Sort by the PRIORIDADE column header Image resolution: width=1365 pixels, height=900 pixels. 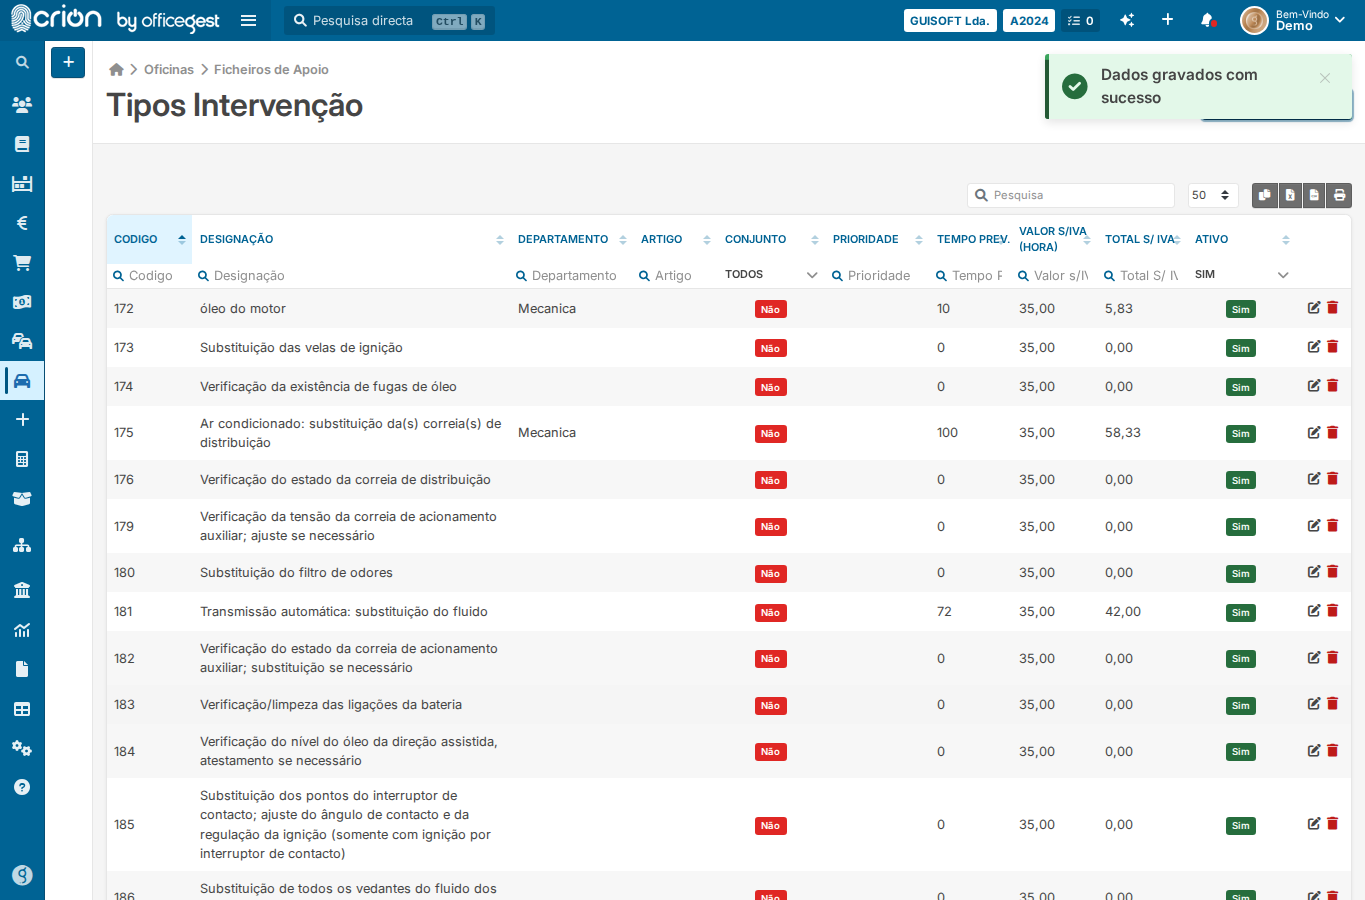pyautogui.click(x=877, y=239)
